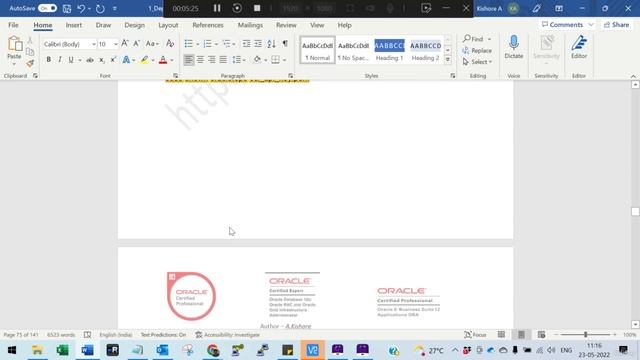Toggle the AutoSave switch
640x360 pixels.
[47, 8]
